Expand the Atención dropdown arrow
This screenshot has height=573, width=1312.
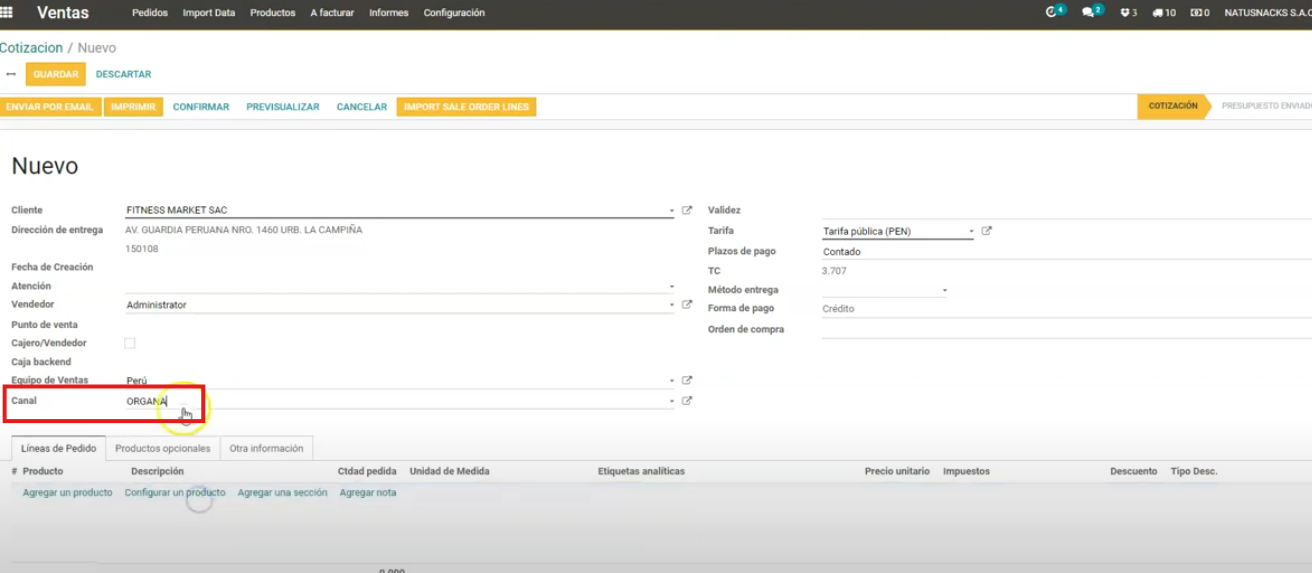tap(671, 287)
